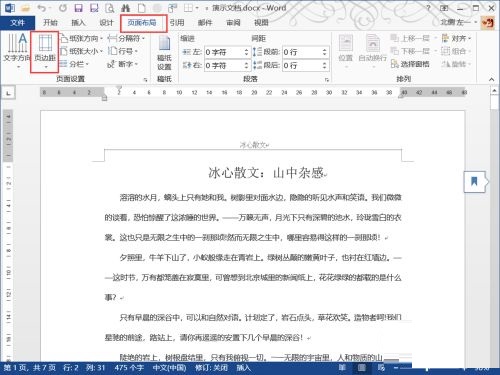
Task: Redo with the circular arrow icon
Action: 63,8
